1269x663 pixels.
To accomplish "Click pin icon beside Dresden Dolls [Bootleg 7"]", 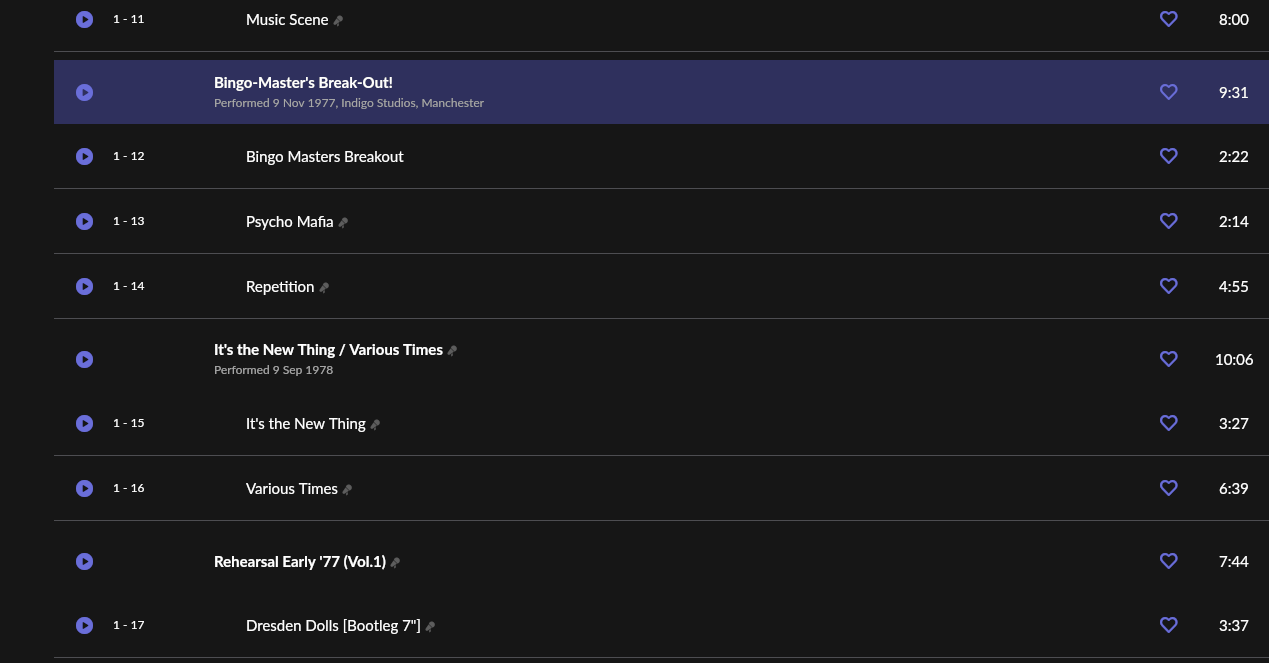I will [430, 627].
